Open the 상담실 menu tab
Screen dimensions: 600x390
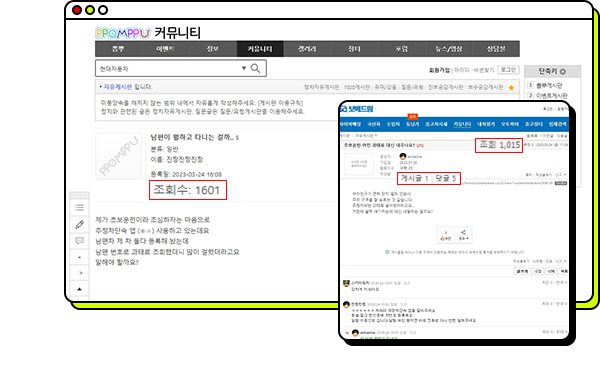coord(496,49)
